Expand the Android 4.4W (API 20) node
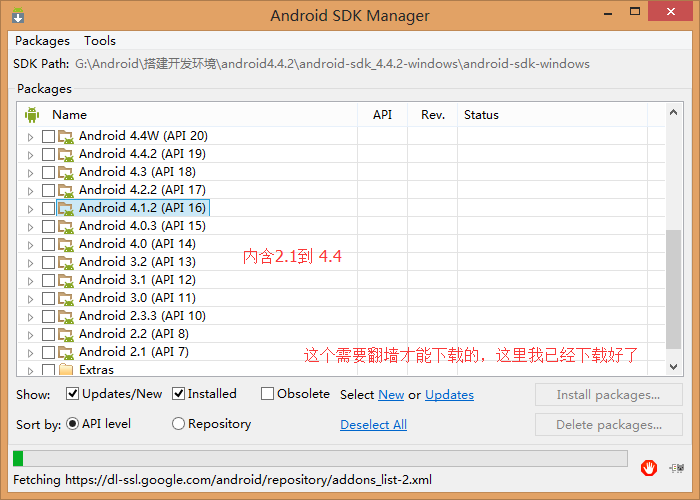 coord(30,137)
